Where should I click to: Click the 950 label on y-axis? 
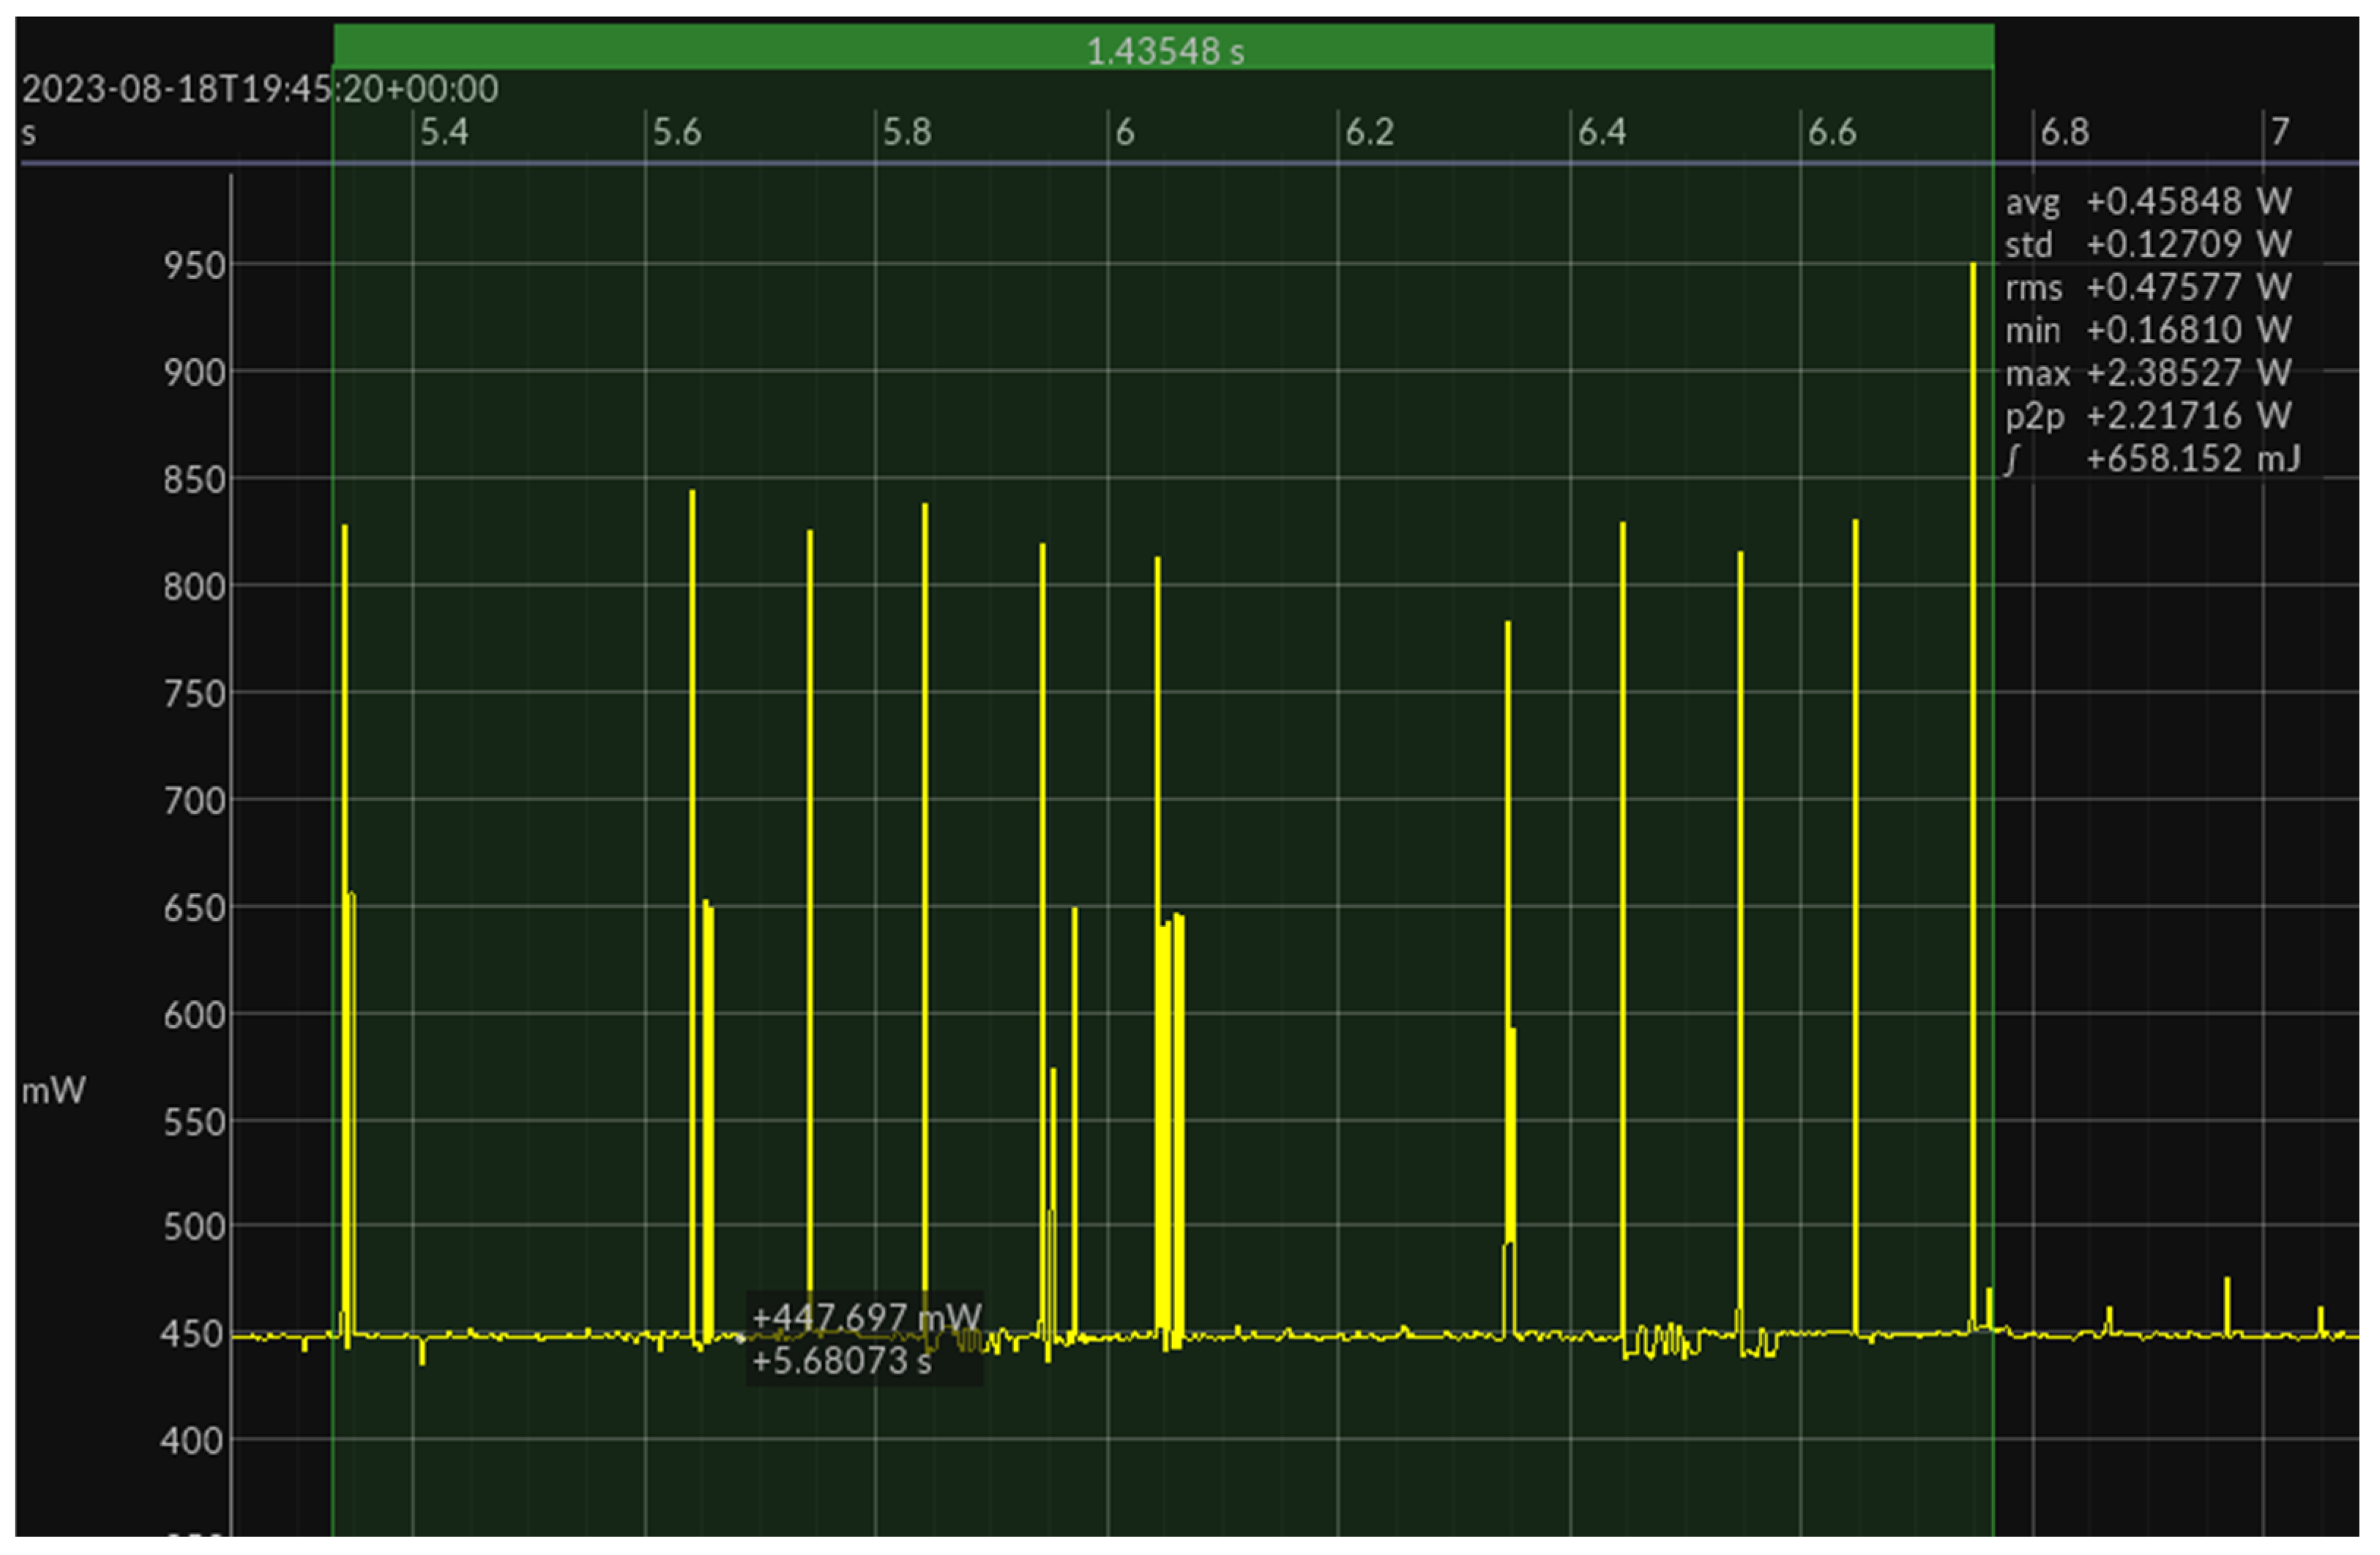point(194,266)
